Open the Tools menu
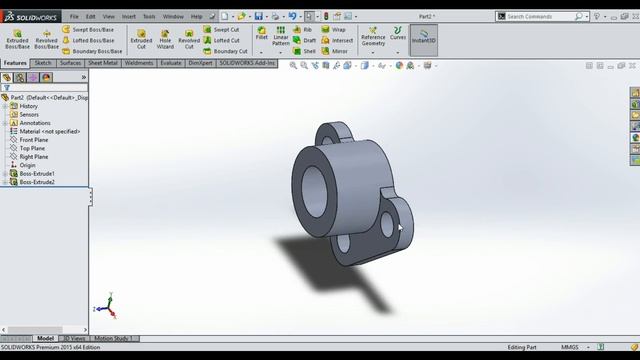 coord(149,16)
